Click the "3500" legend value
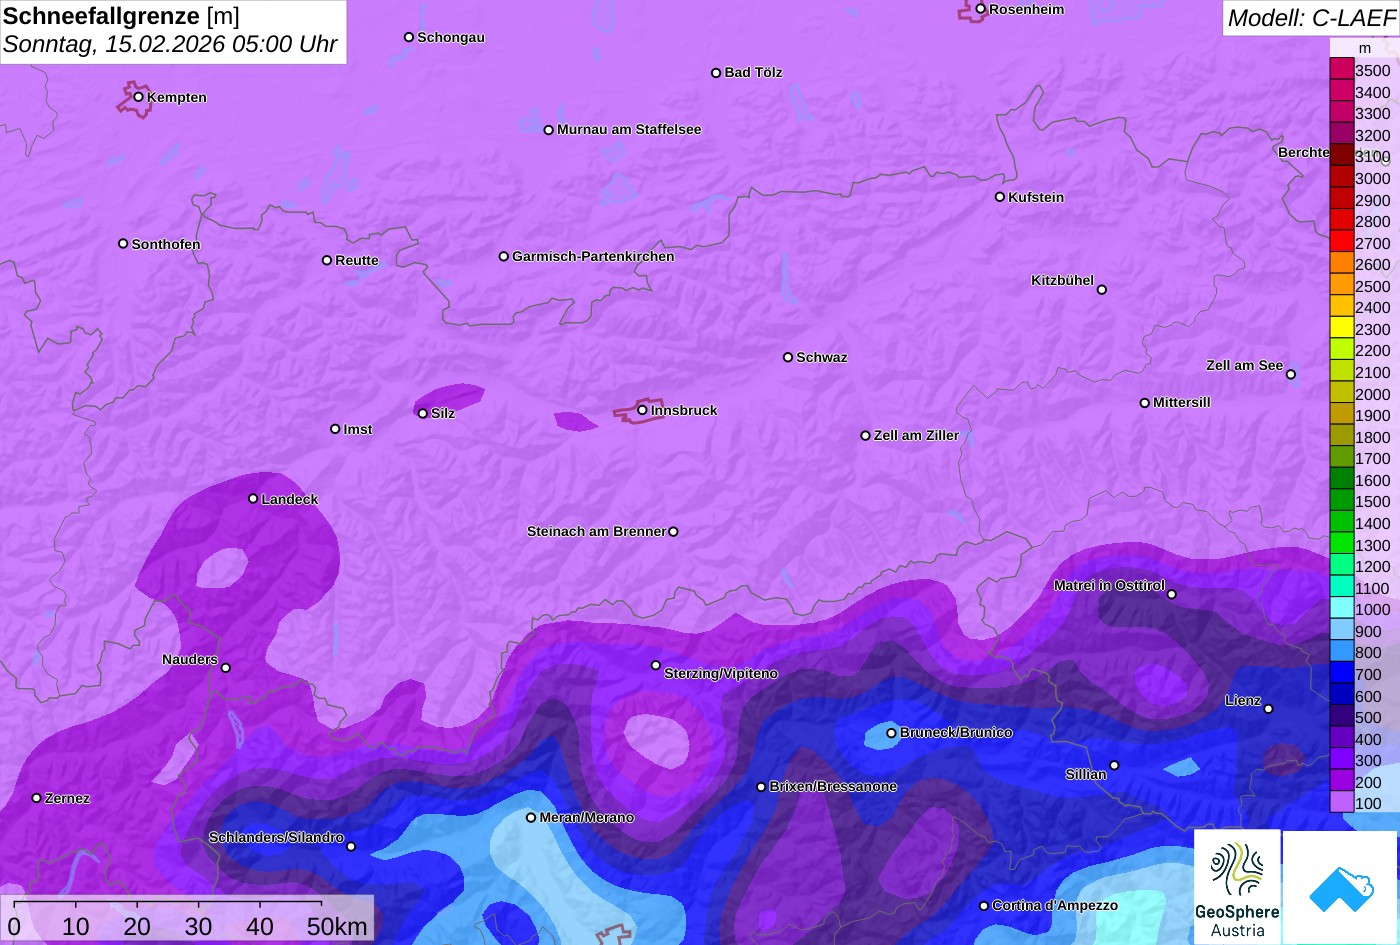This screenshot has width=1400, height=945. tap(1373, 71)
